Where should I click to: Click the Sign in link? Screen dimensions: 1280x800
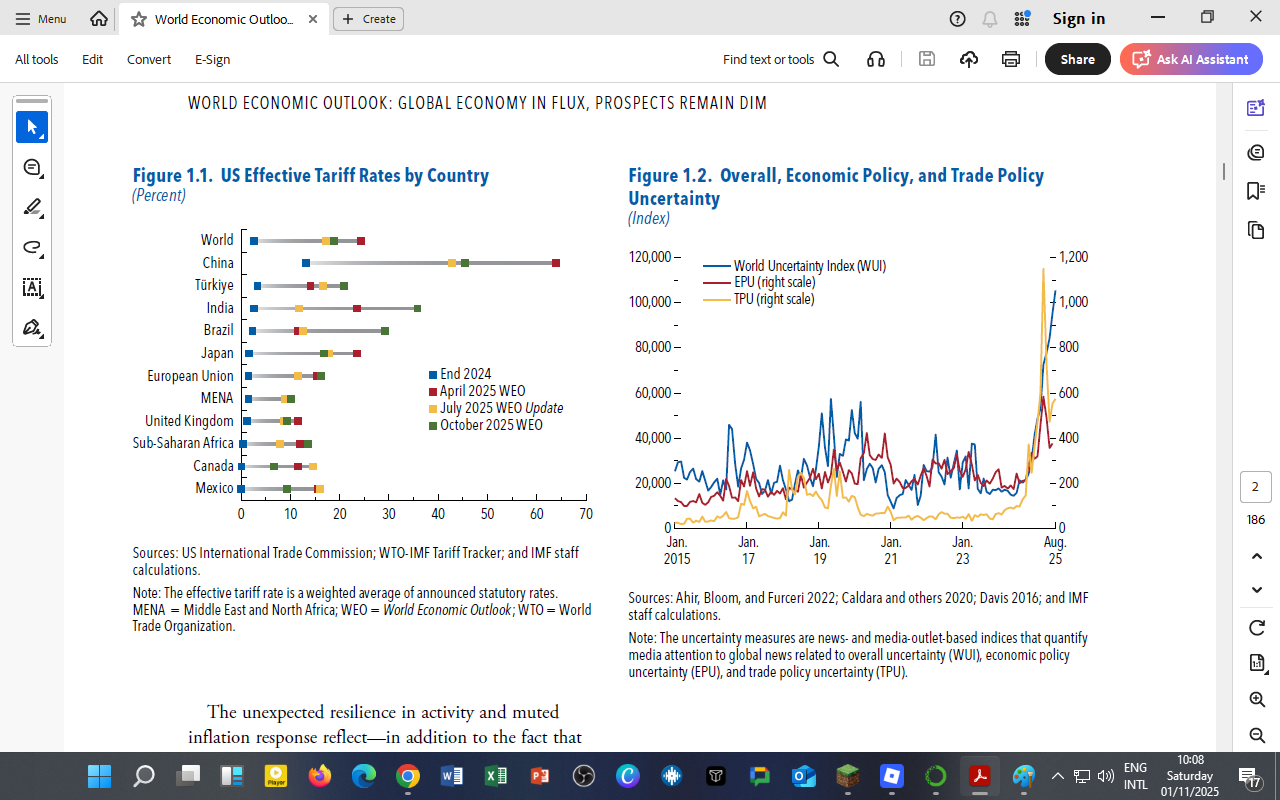1078,17
